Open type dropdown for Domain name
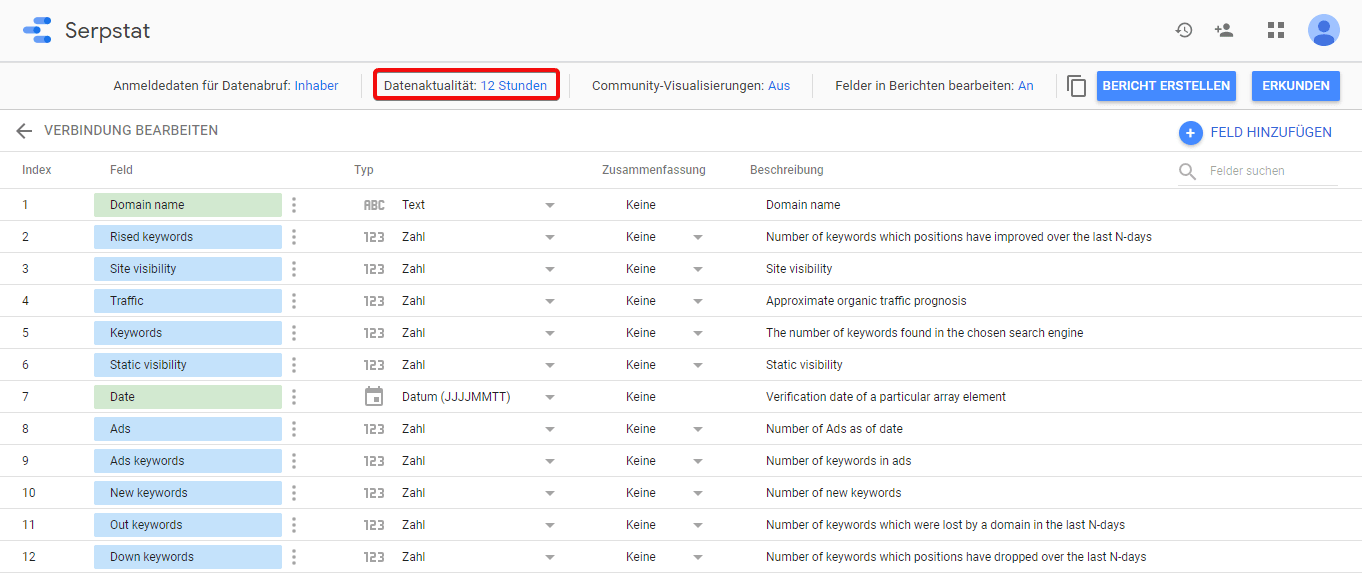1362x573 pixels. pyautogui.click(x=550, y=205)
